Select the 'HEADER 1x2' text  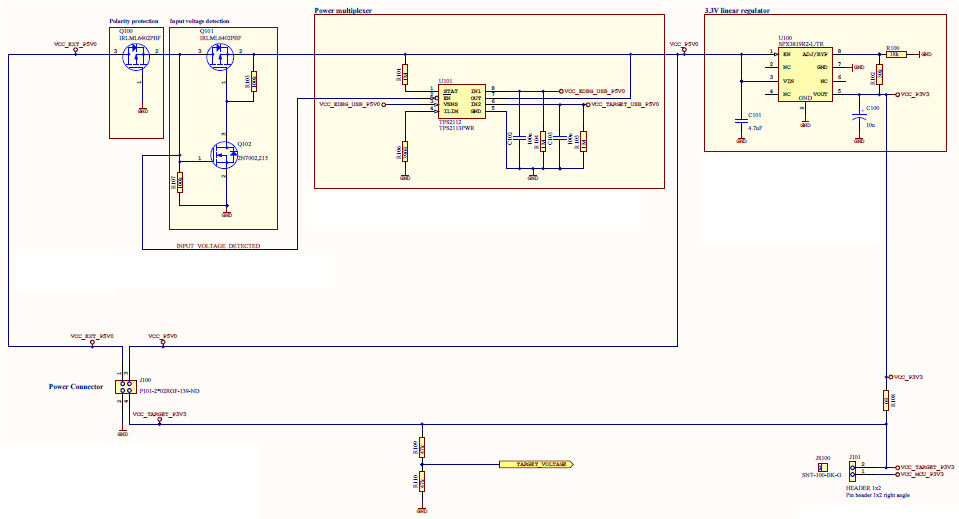coord(864,488)
